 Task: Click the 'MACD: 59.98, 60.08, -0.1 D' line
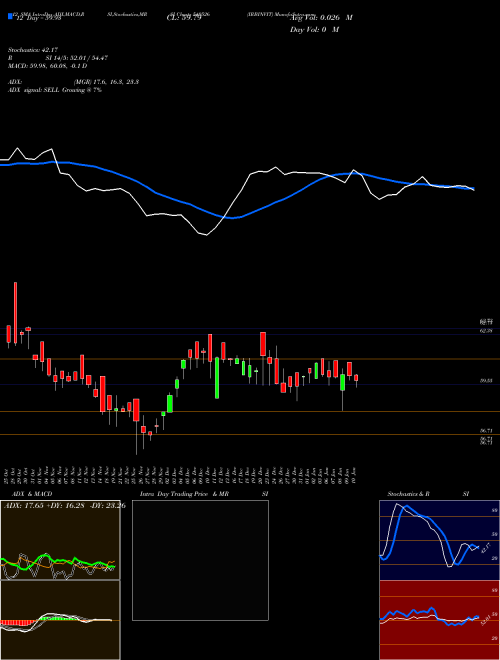tap(47, 66)
